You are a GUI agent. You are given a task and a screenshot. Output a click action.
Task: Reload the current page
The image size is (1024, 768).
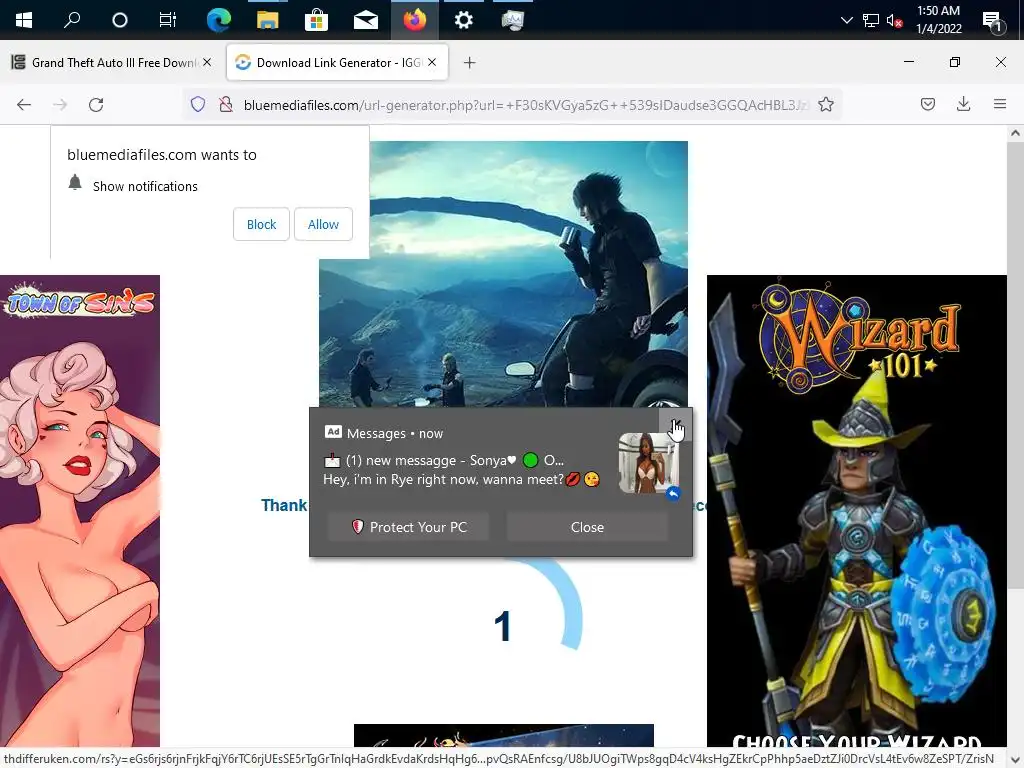(96, 104)
